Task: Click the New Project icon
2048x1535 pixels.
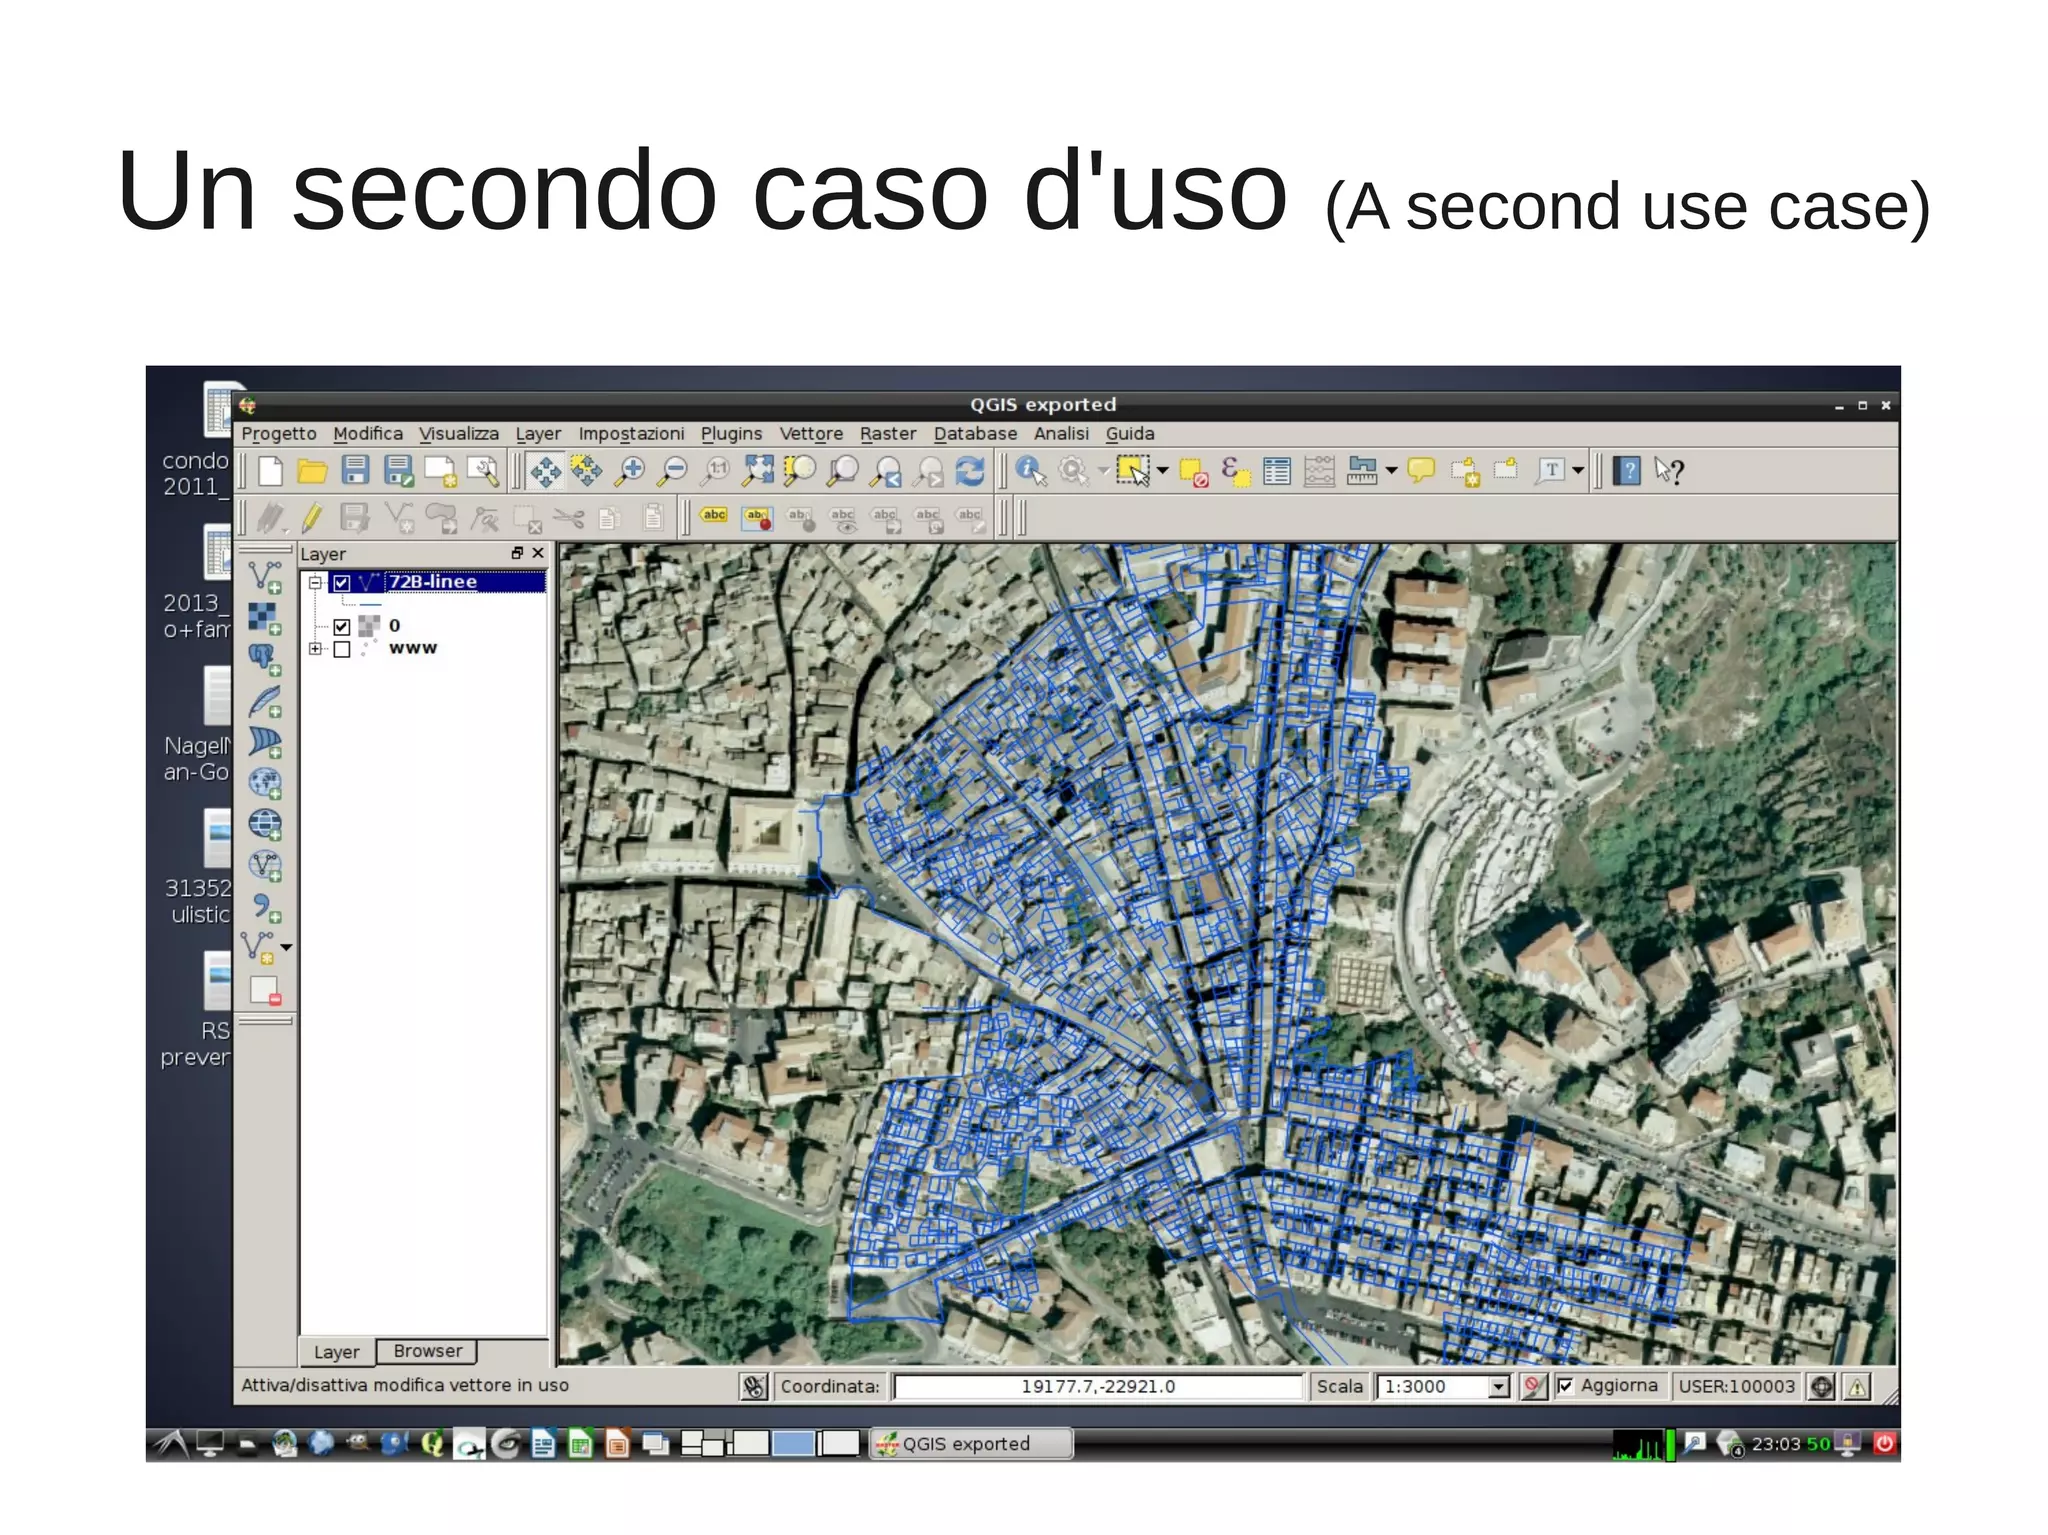Action: click(270, 470)
